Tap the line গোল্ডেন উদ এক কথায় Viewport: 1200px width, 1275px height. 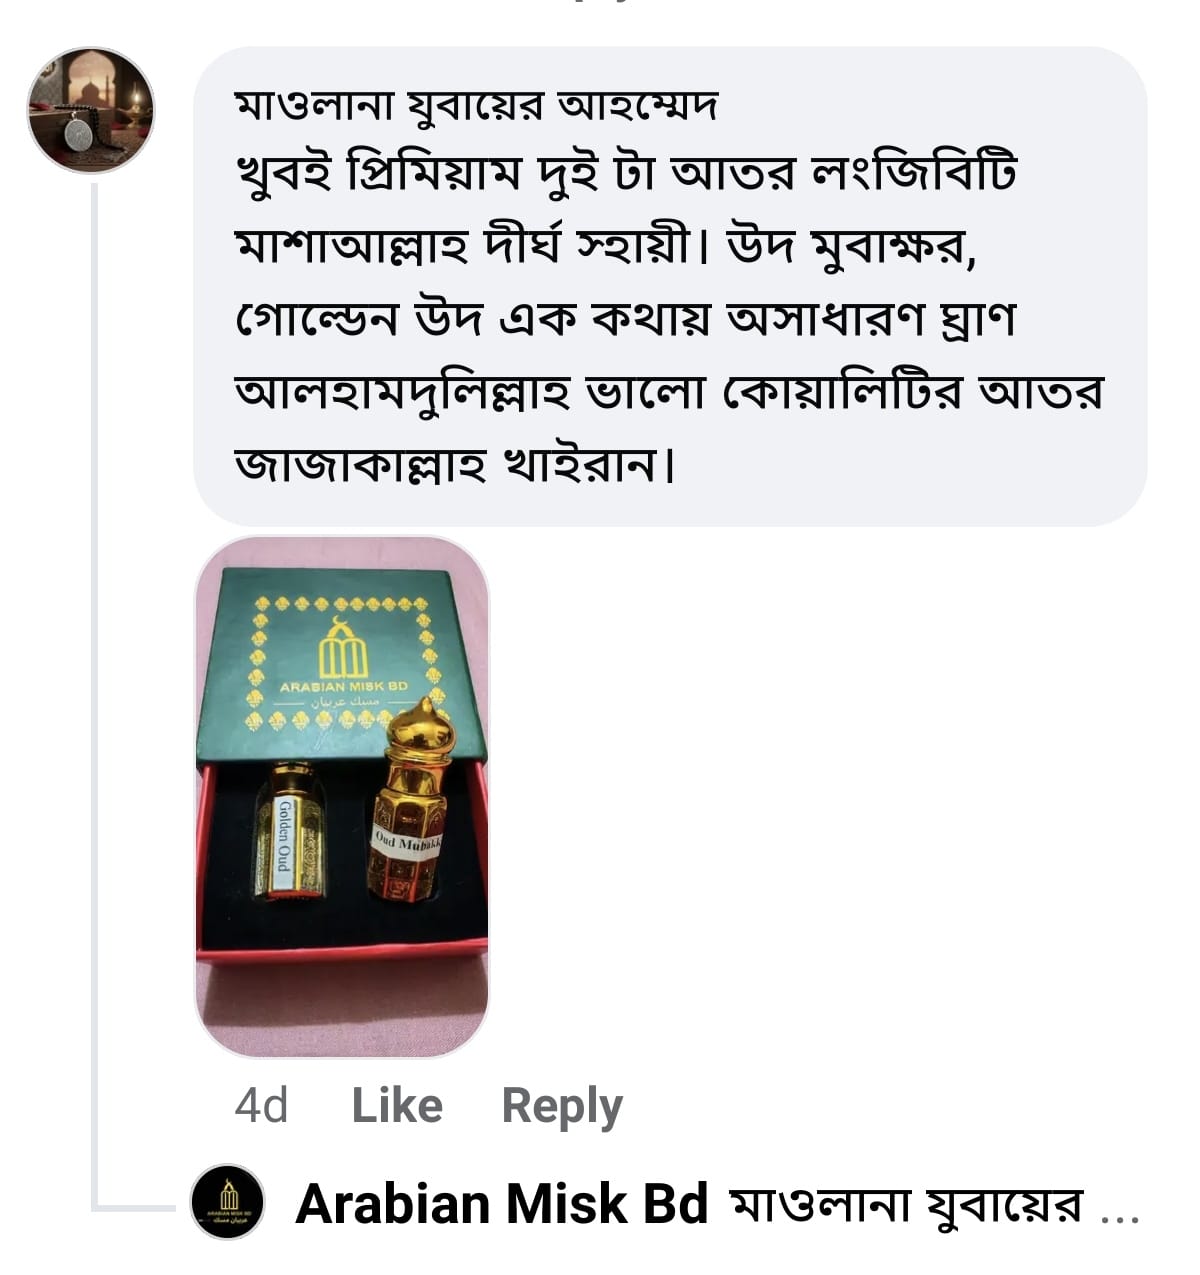(x=625, y=320)
